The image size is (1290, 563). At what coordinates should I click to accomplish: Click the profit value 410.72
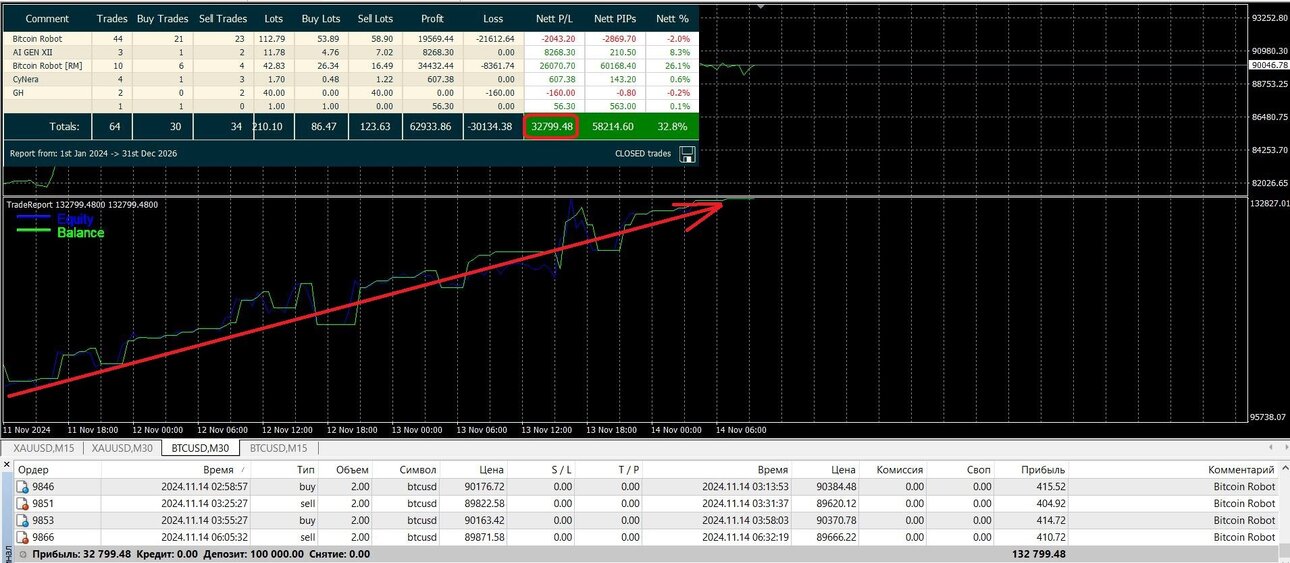click(1050, 538)
